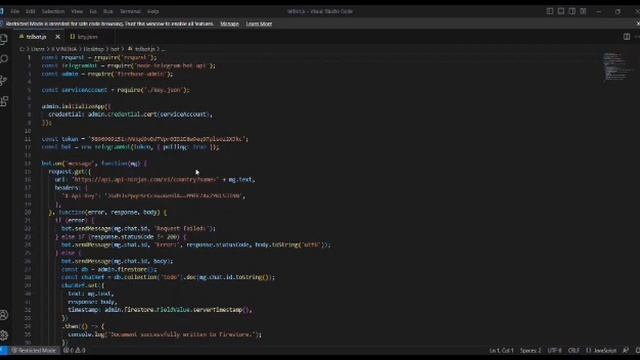This screenshot has width=640, height=360.
Task: Open the Customize Layout icon
Action: [583, 11]
